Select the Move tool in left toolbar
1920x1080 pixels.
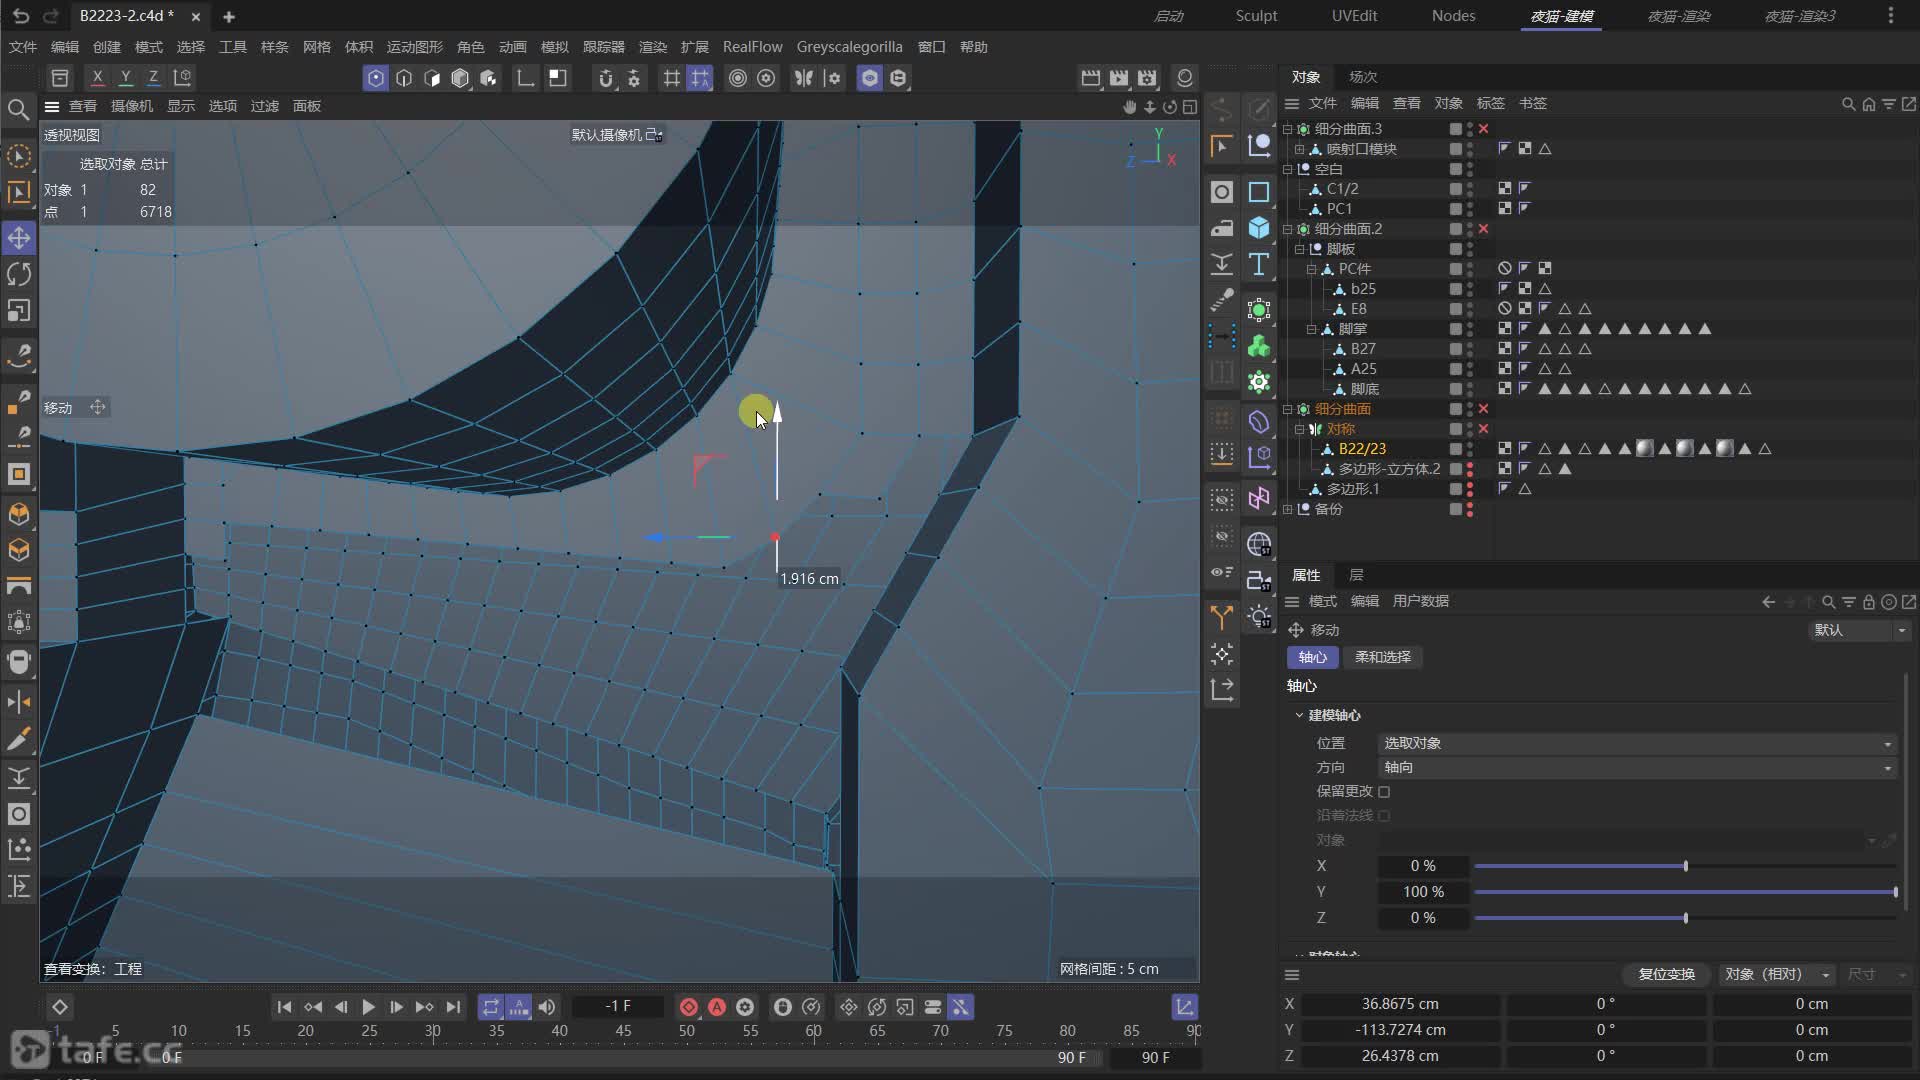tap(19, 238)
